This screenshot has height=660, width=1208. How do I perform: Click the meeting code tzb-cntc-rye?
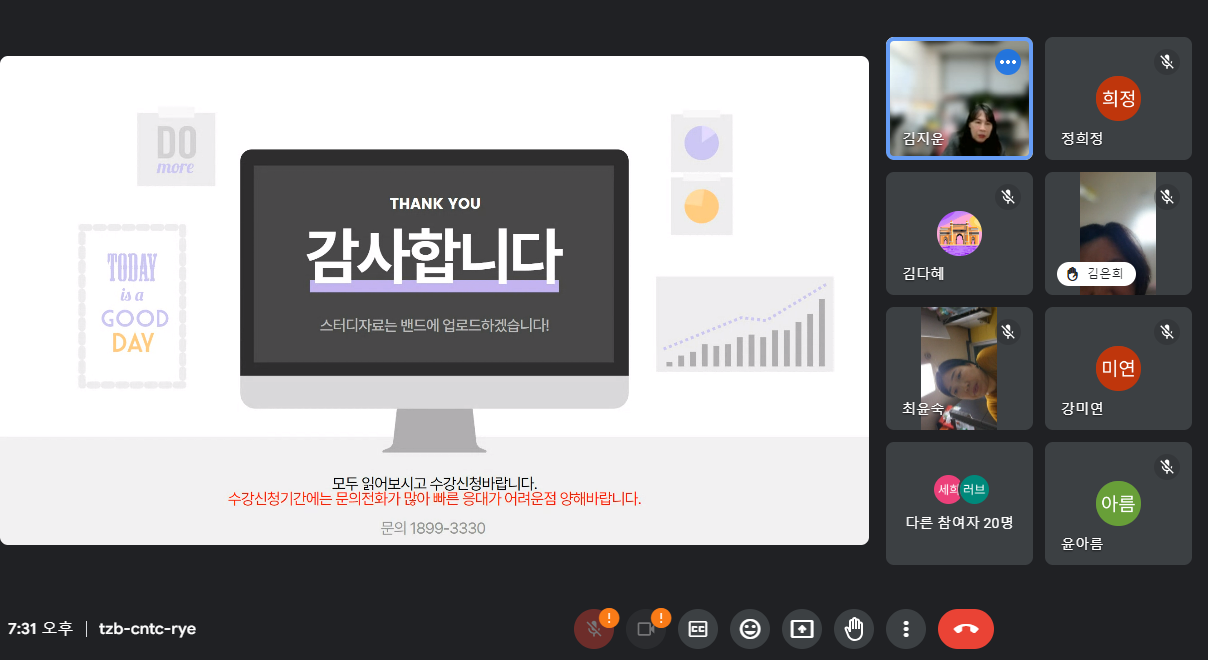click(147, 629)
